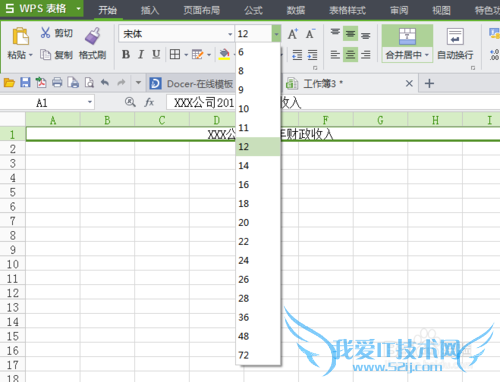Open the 审阅 ribbon tab
Image resolution: width=500 pixels, height=382 pixels.
click(x=399, y=10)
